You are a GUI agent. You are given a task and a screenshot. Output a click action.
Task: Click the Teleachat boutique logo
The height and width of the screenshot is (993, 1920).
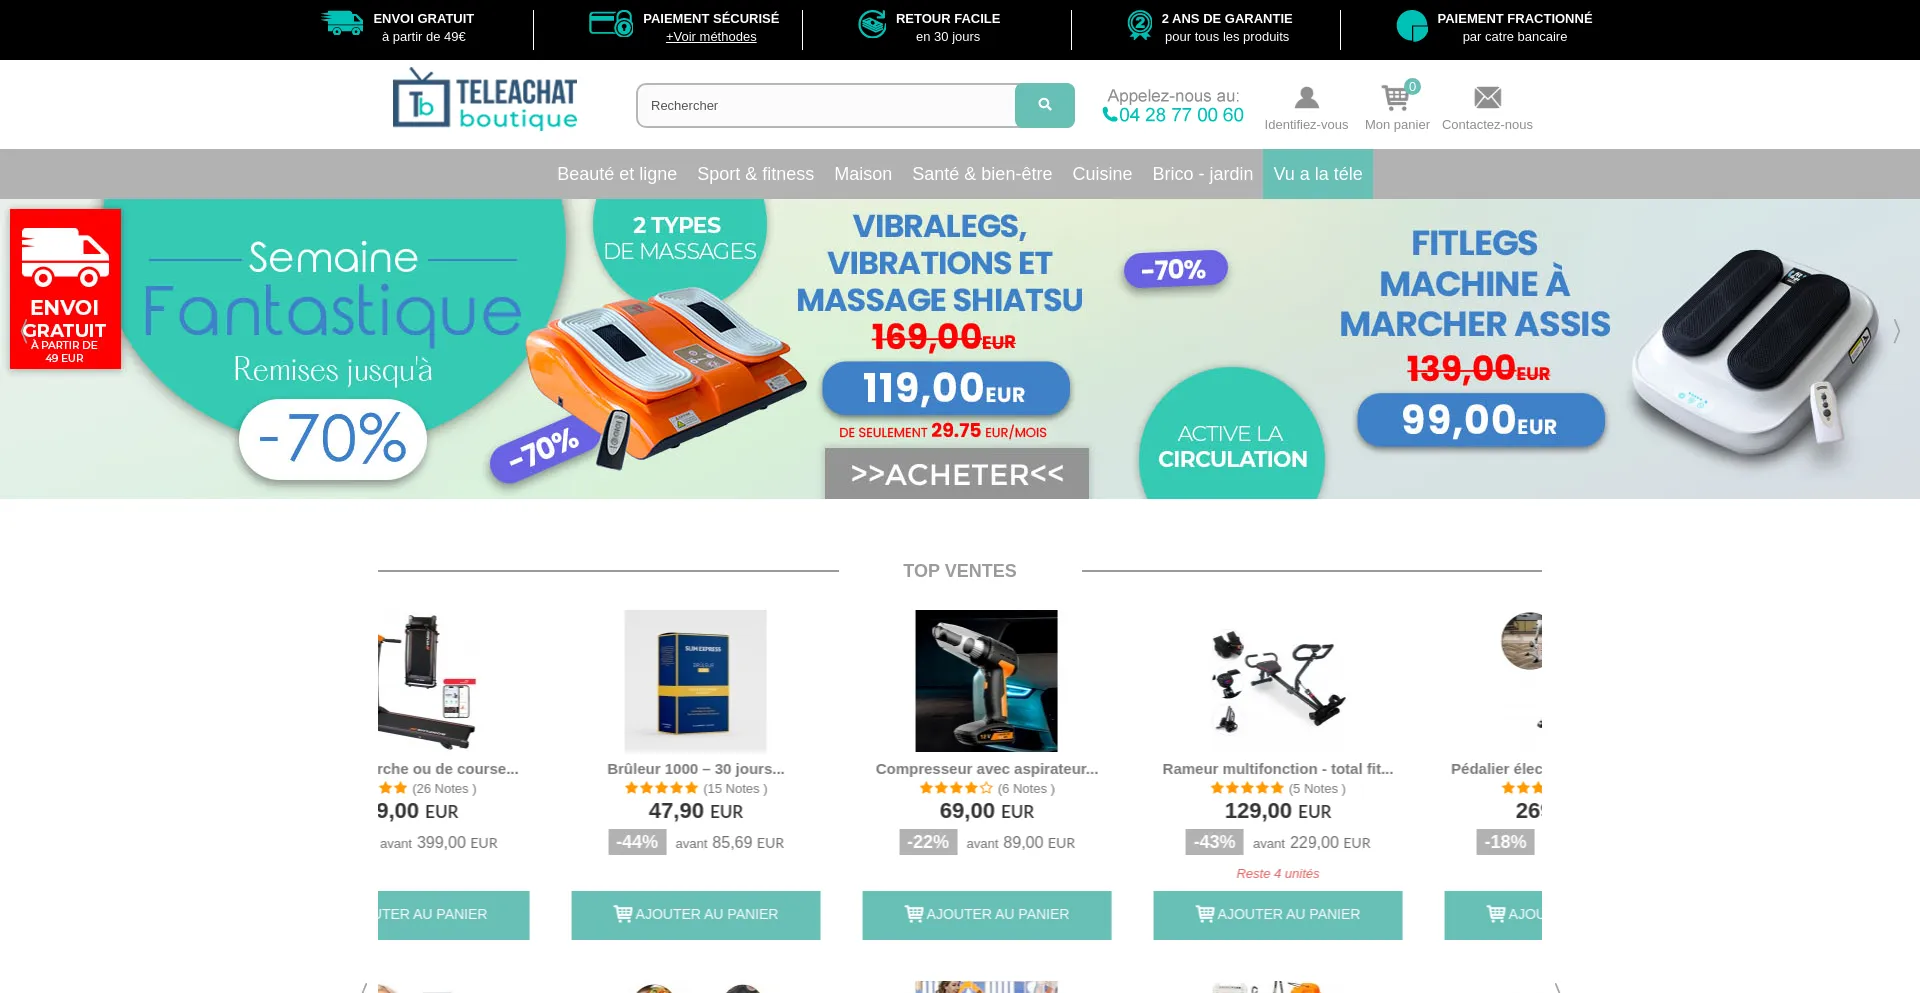tap(485, 100)
